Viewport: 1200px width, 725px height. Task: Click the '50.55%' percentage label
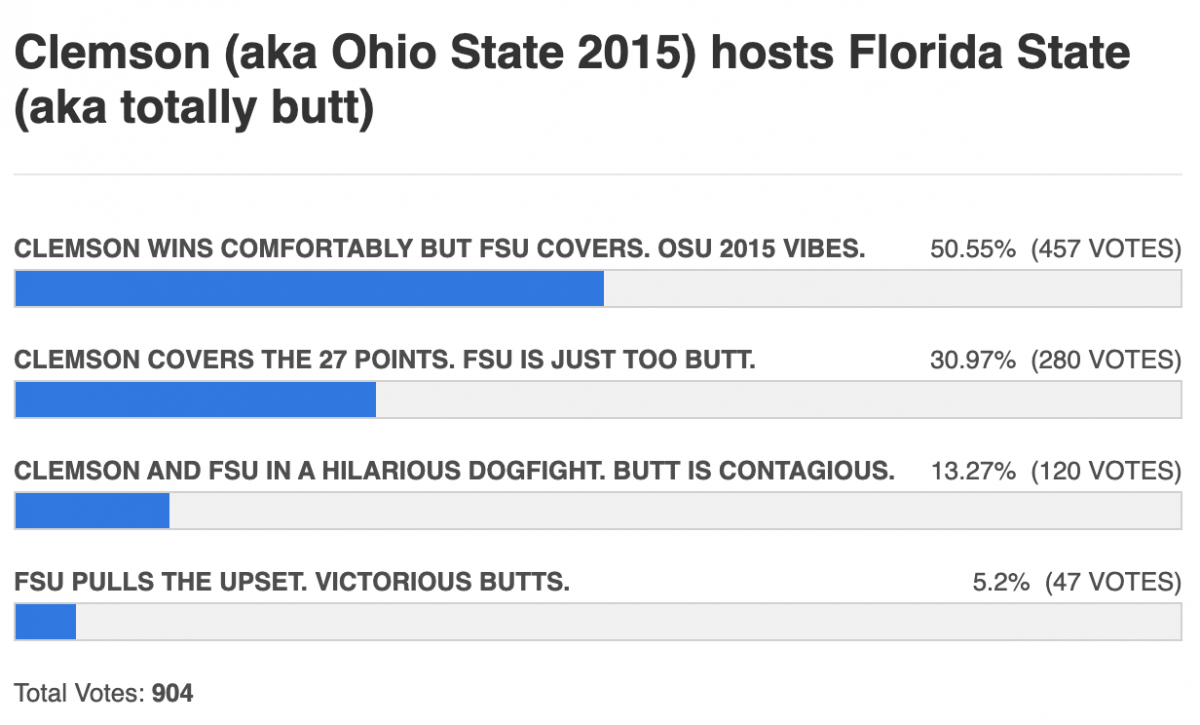click(973, 249)
